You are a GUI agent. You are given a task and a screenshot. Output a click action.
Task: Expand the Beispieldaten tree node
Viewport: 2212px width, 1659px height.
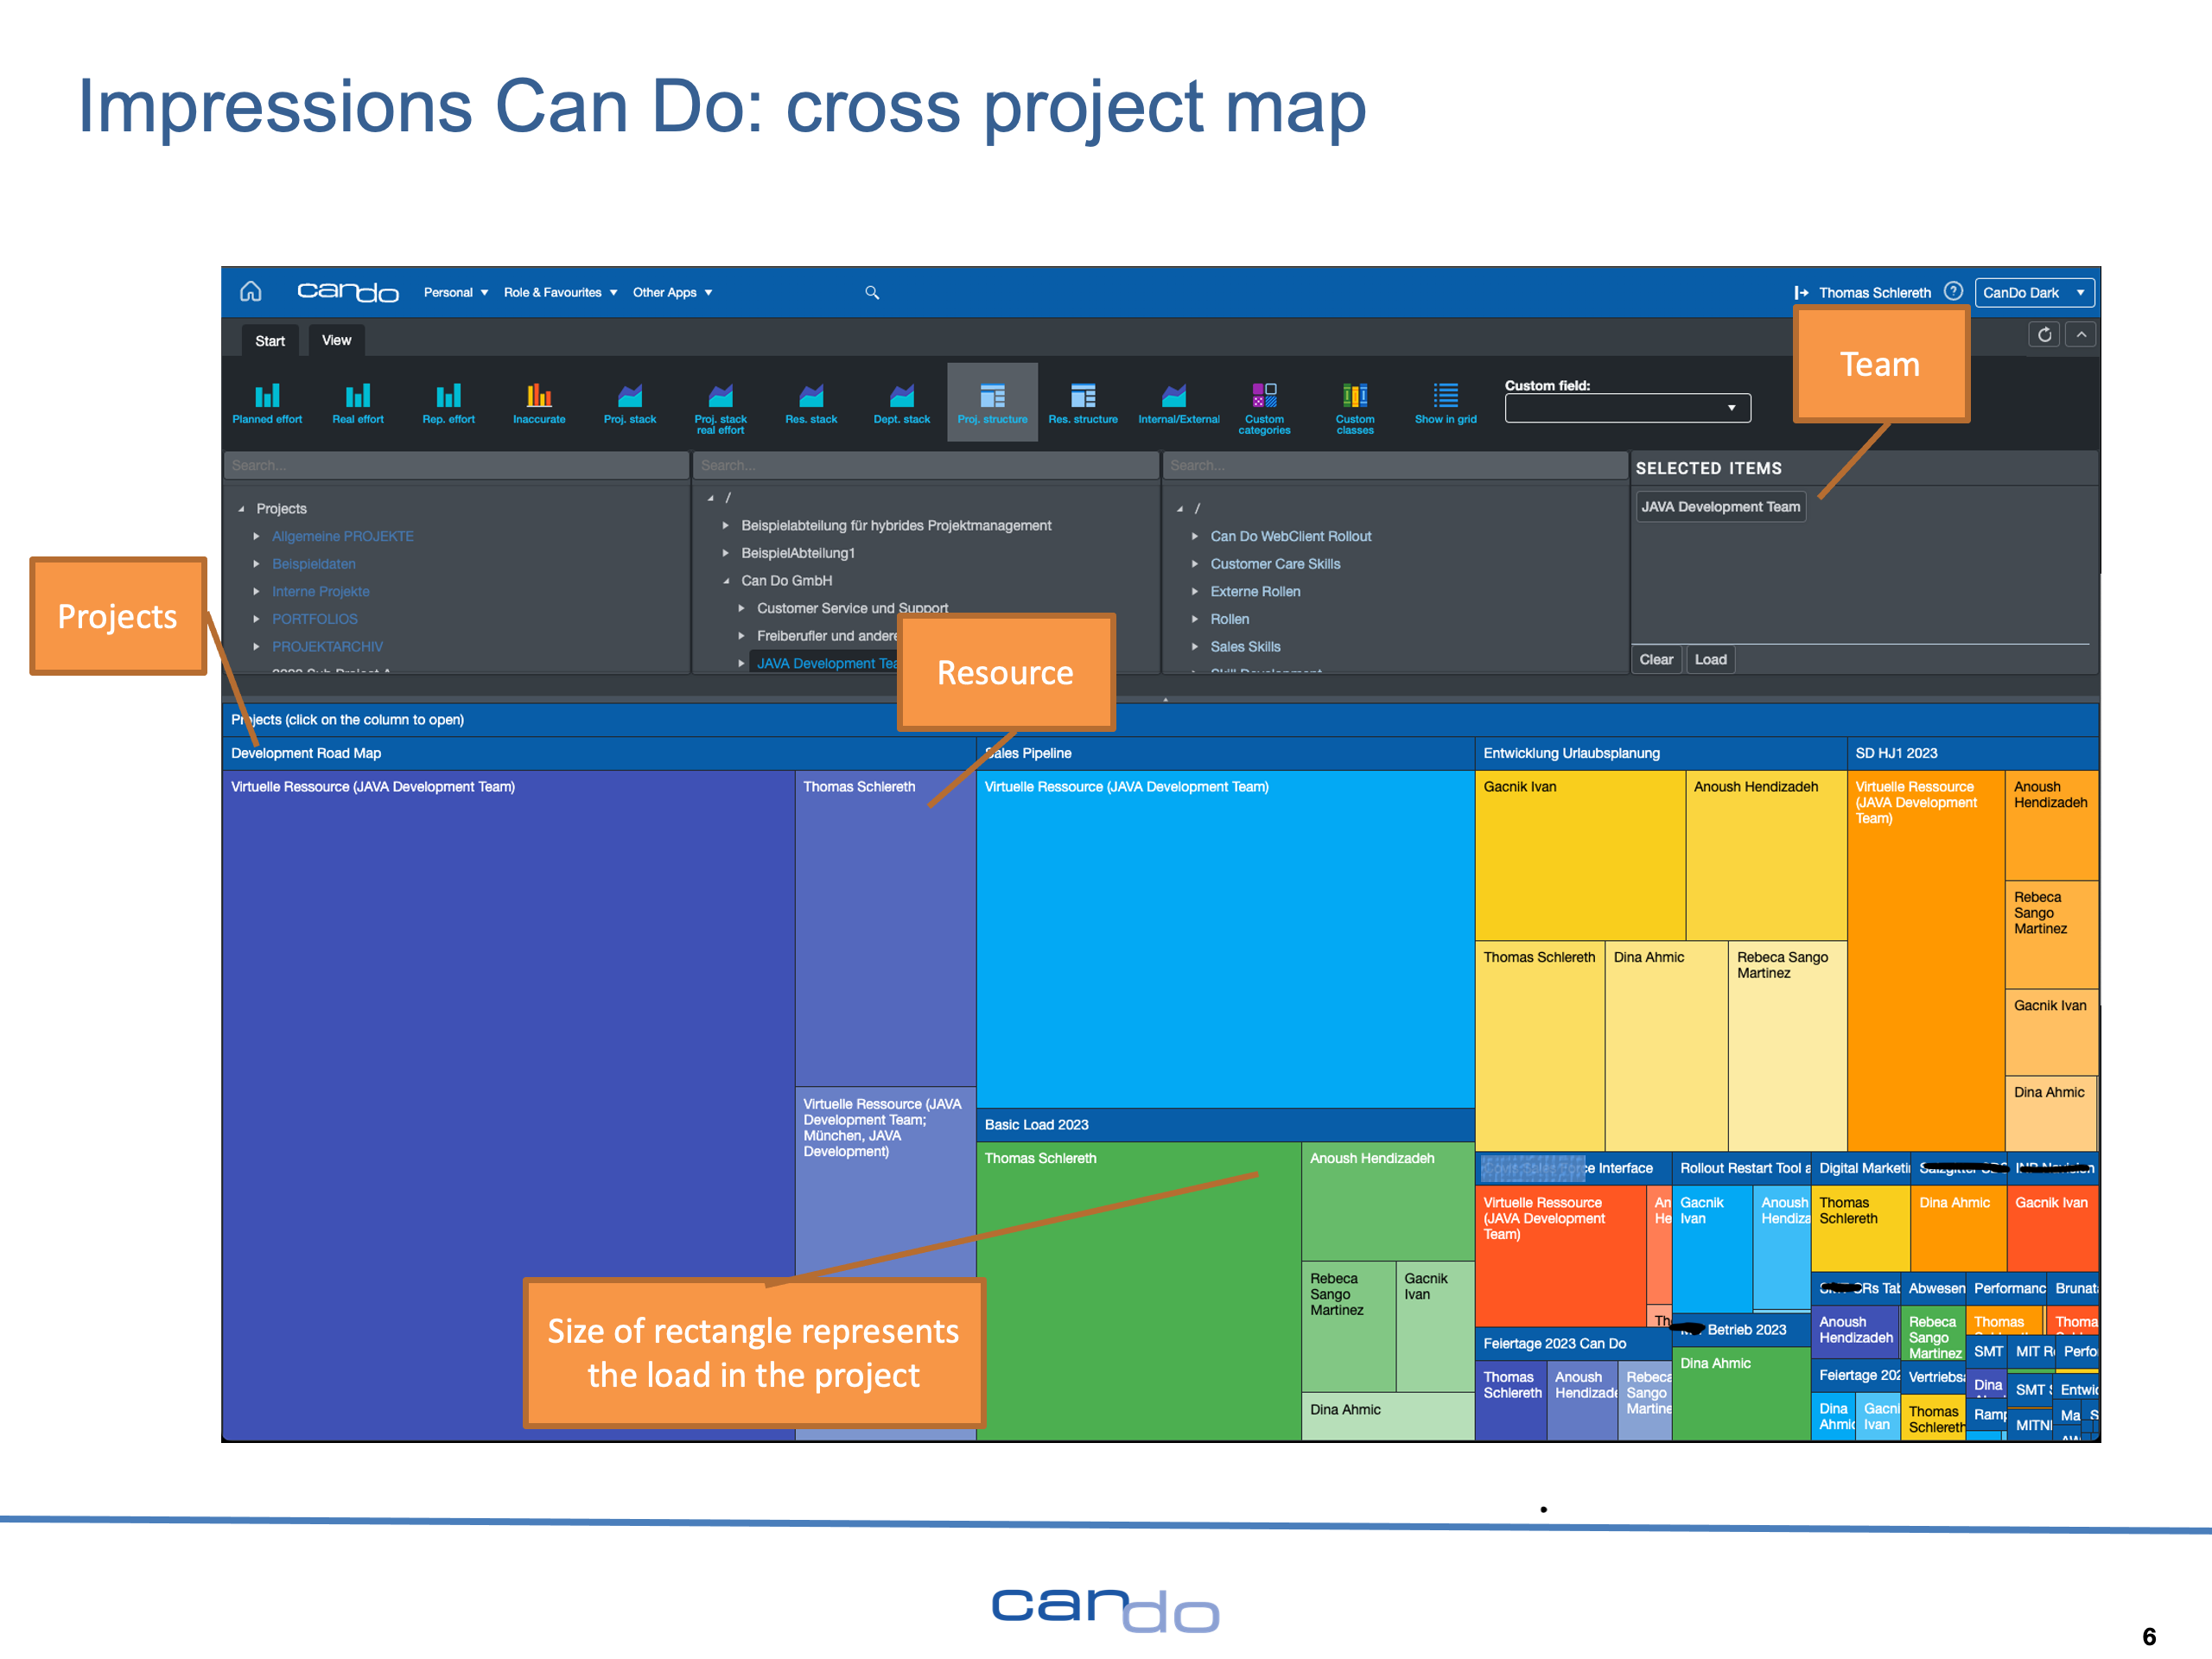(257, 564)
